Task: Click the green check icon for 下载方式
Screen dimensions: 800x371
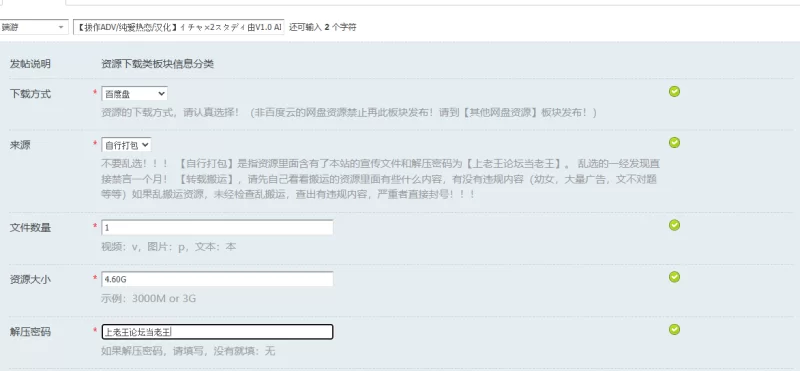Action: [x=674, y=91]
